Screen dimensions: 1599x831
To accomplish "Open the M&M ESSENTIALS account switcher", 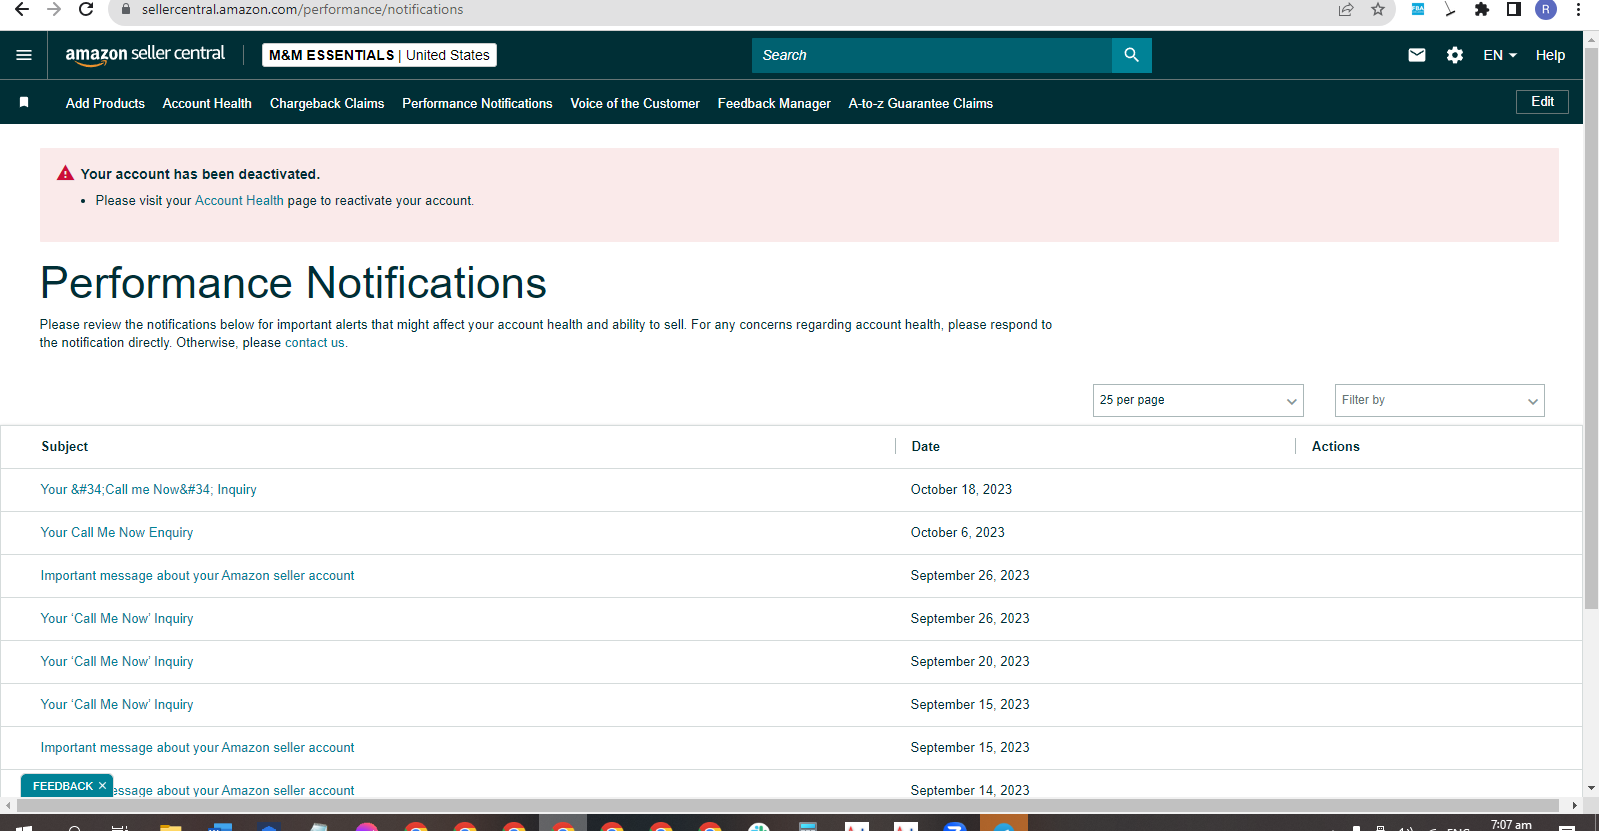I will [379, 55].
